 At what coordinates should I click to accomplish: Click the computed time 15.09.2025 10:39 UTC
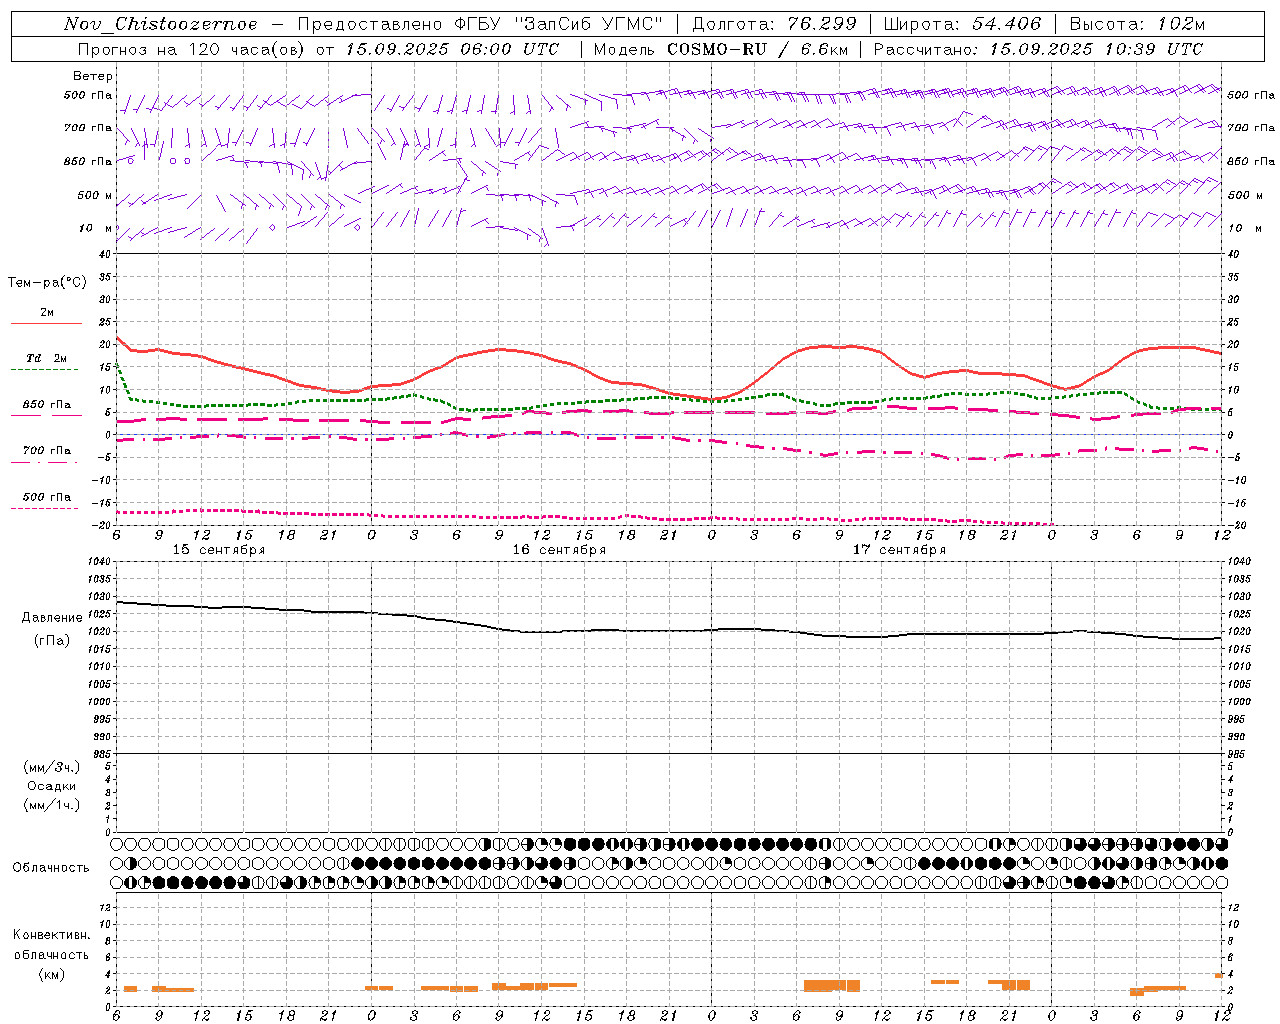click(1096, 49)
